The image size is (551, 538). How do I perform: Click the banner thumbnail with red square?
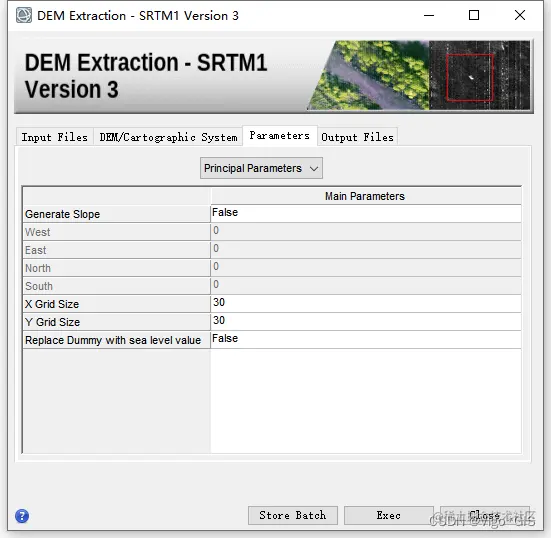click(x=479, y=75)
